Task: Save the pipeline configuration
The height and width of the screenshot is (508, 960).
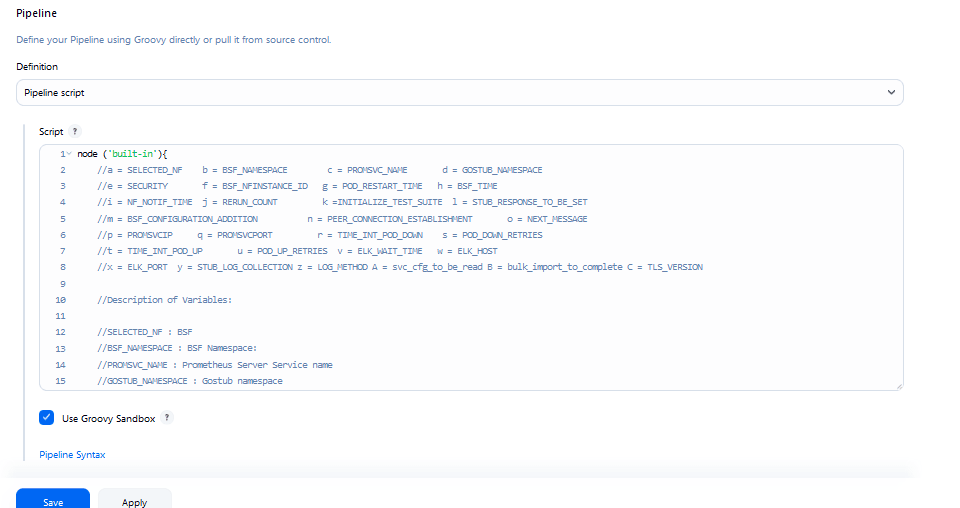Action: coord(53,501)
